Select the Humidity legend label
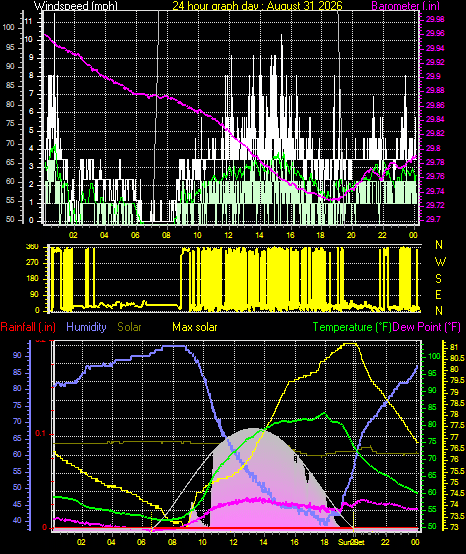The image size is (466, 554). (x=86, y=327)
